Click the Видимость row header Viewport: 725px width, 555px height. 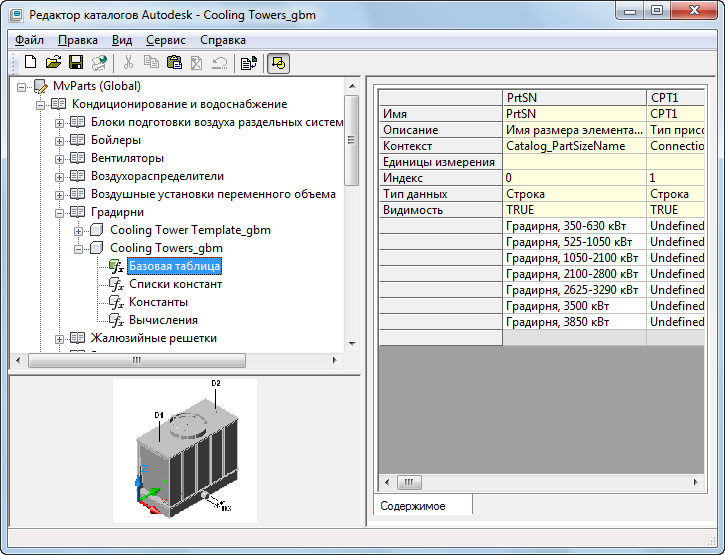pos(441,210)
